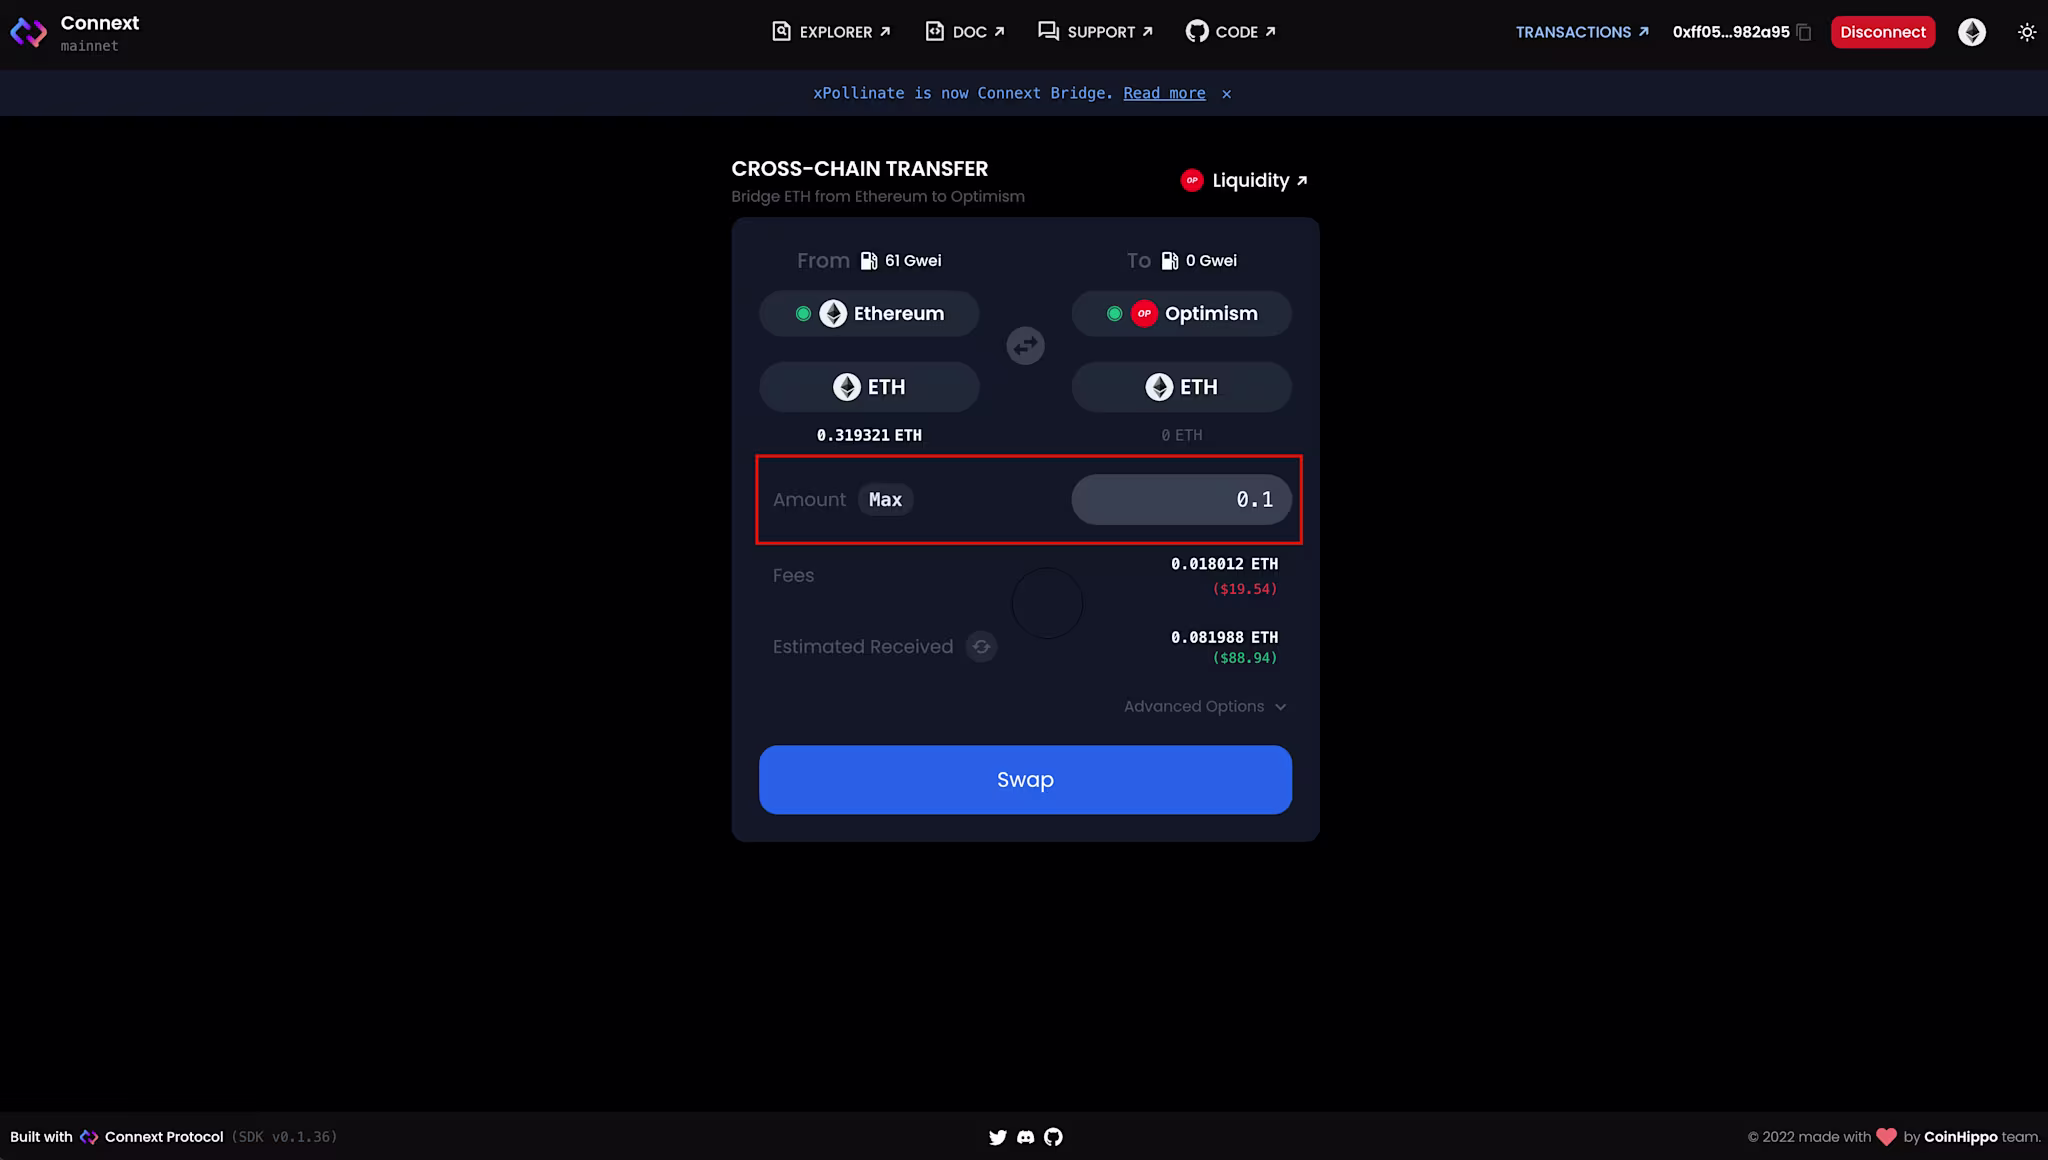Click the swap chains direction icon

coord(1025,346)
